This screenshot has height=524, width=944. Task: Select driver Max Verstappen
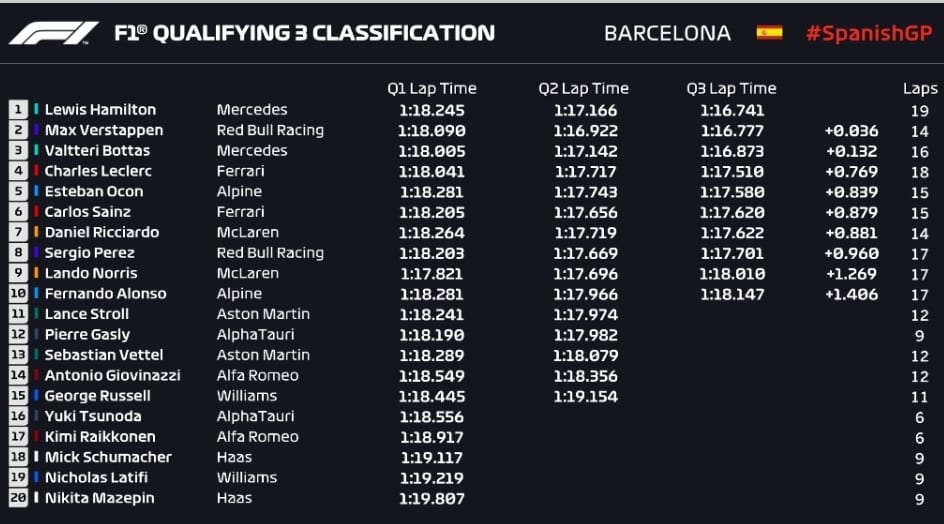click(x=104, y=130)
